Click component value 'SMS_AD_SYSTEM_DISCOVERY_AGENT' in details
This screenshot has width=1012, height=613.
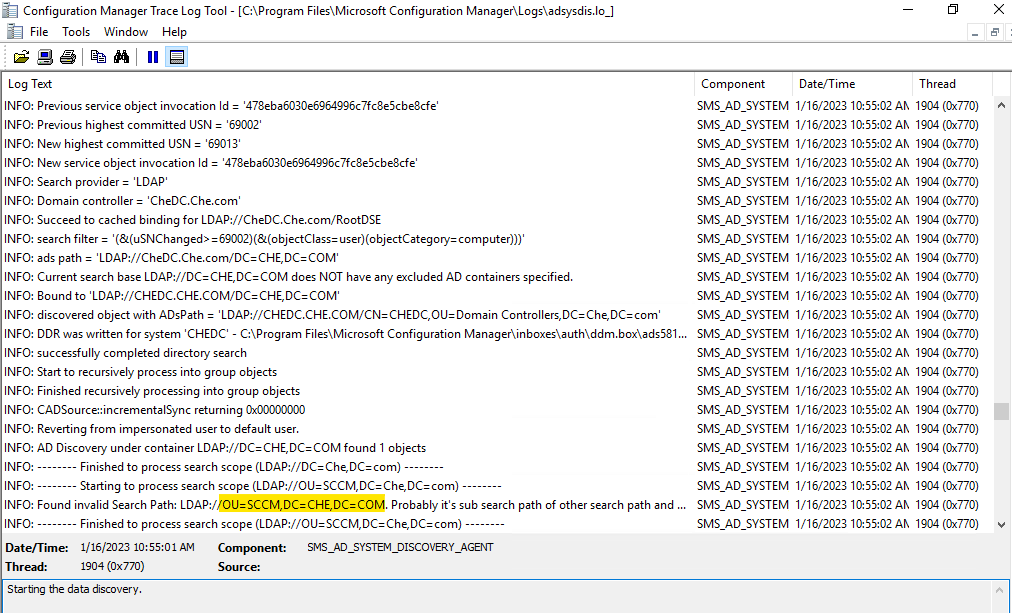tap(400, 548)
